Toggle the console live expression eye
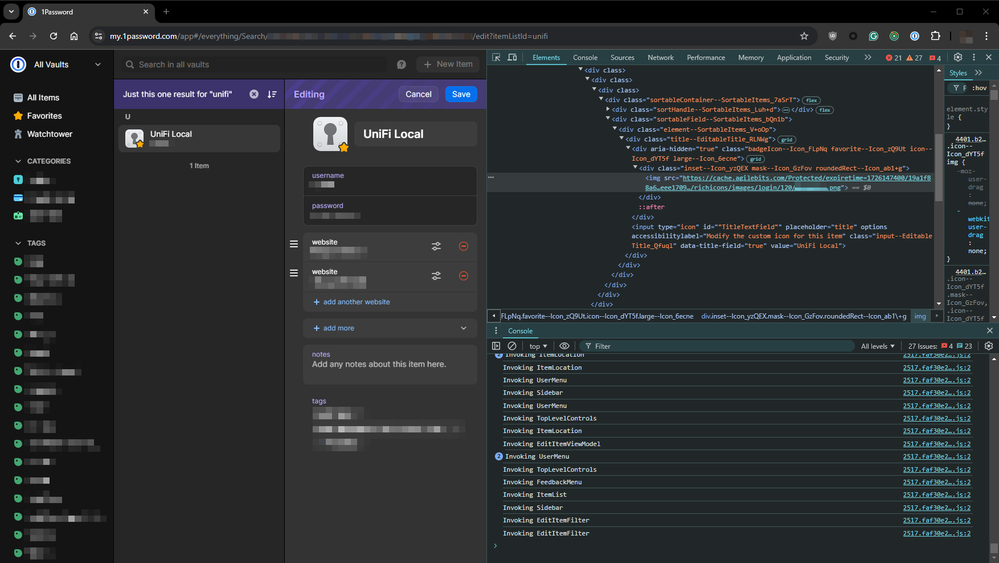The width and height of the screenshot is (999, 563). click(x=564, y=346)
